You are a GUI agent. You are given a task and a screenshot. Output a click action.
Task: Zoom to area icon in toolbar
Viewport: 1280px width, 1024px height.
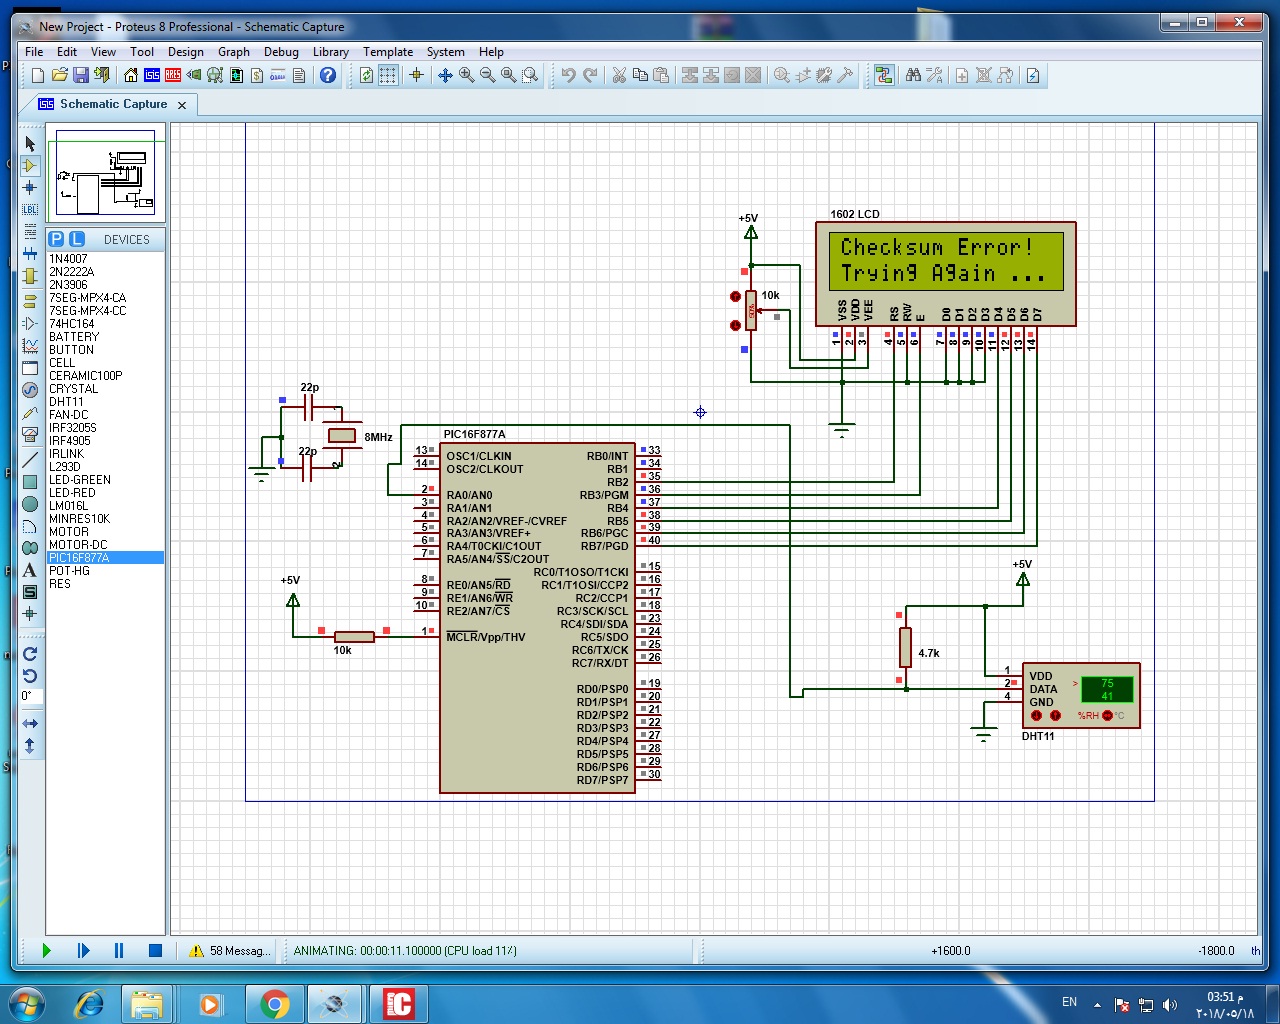click(x=530, y=75)
